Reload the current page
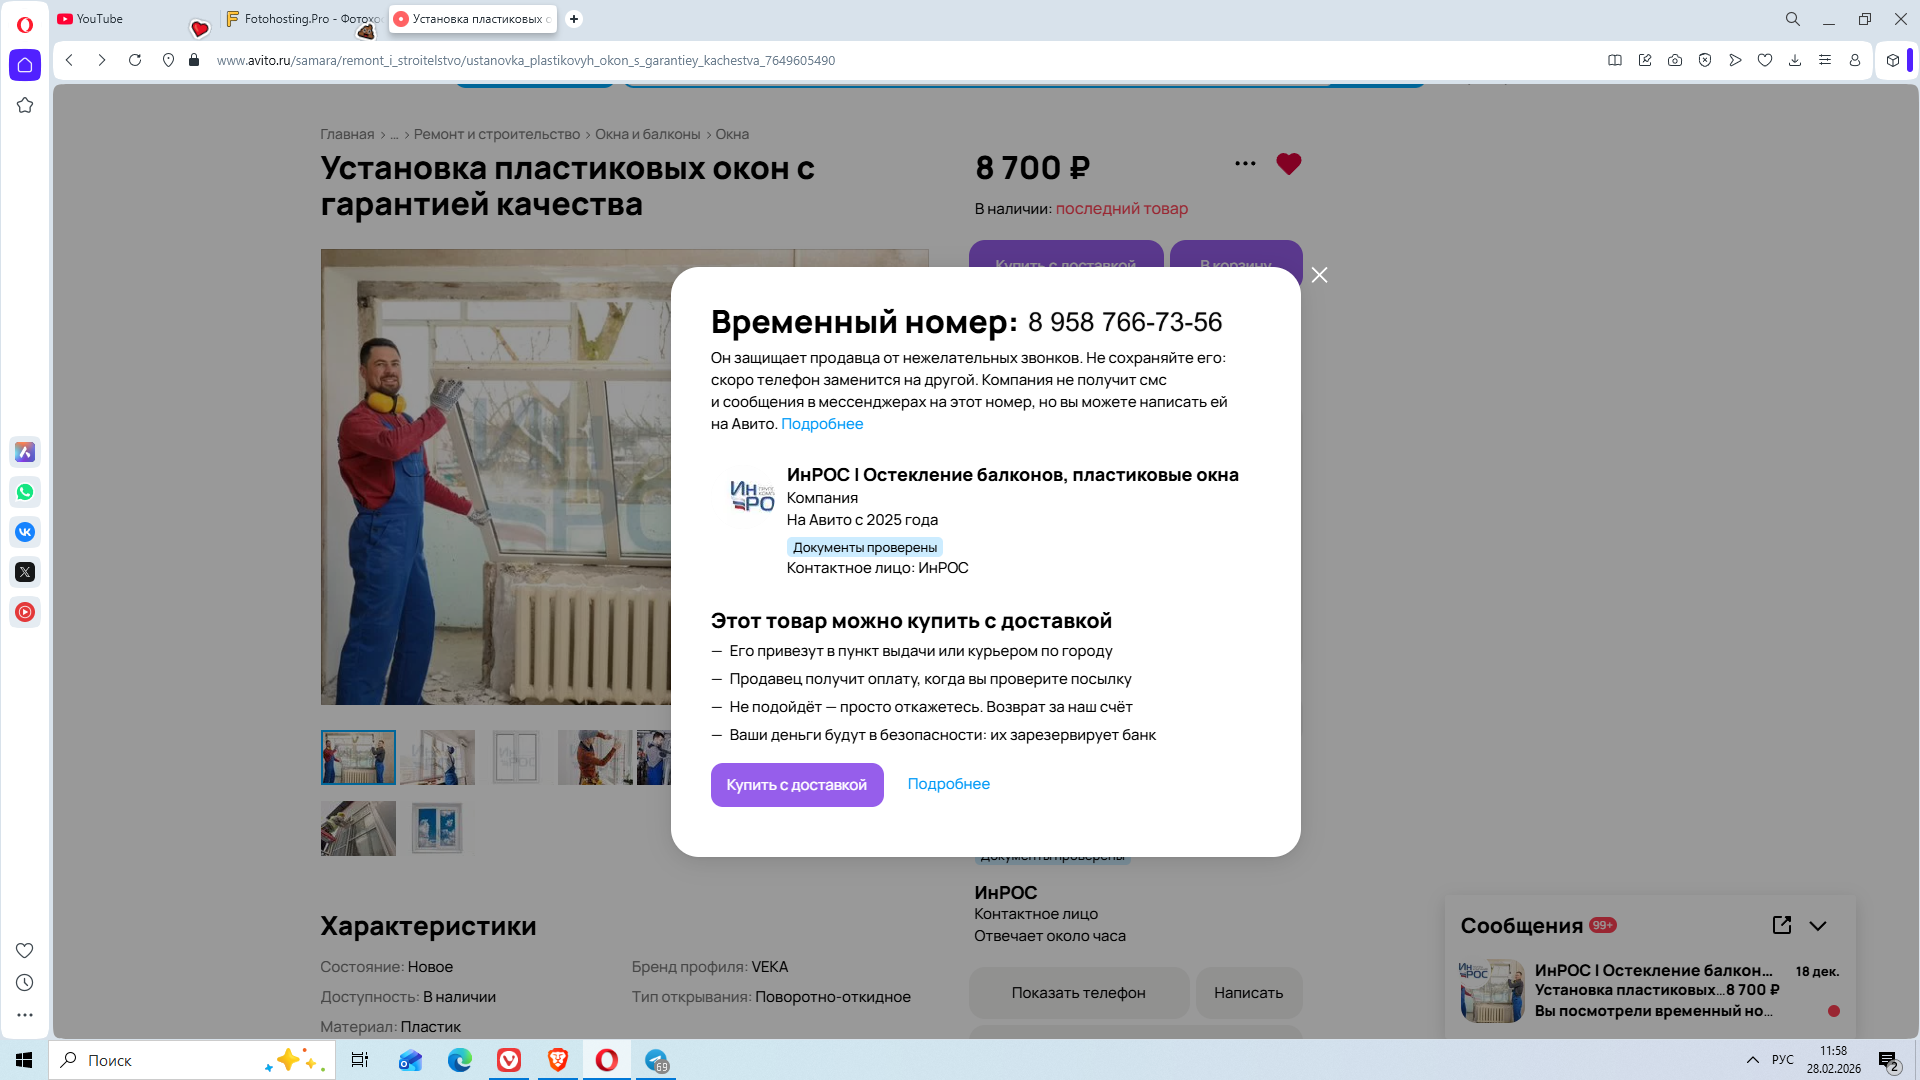 point(135,60)
